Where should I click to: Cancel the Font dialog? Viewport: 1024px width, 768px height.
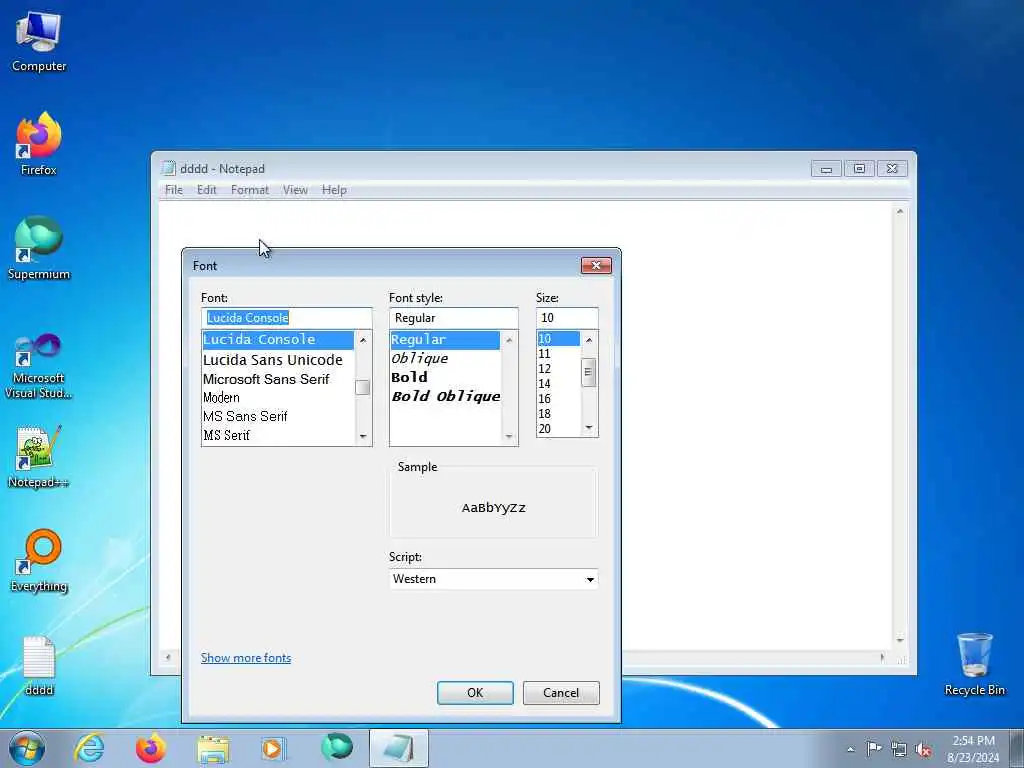(561, 693)
